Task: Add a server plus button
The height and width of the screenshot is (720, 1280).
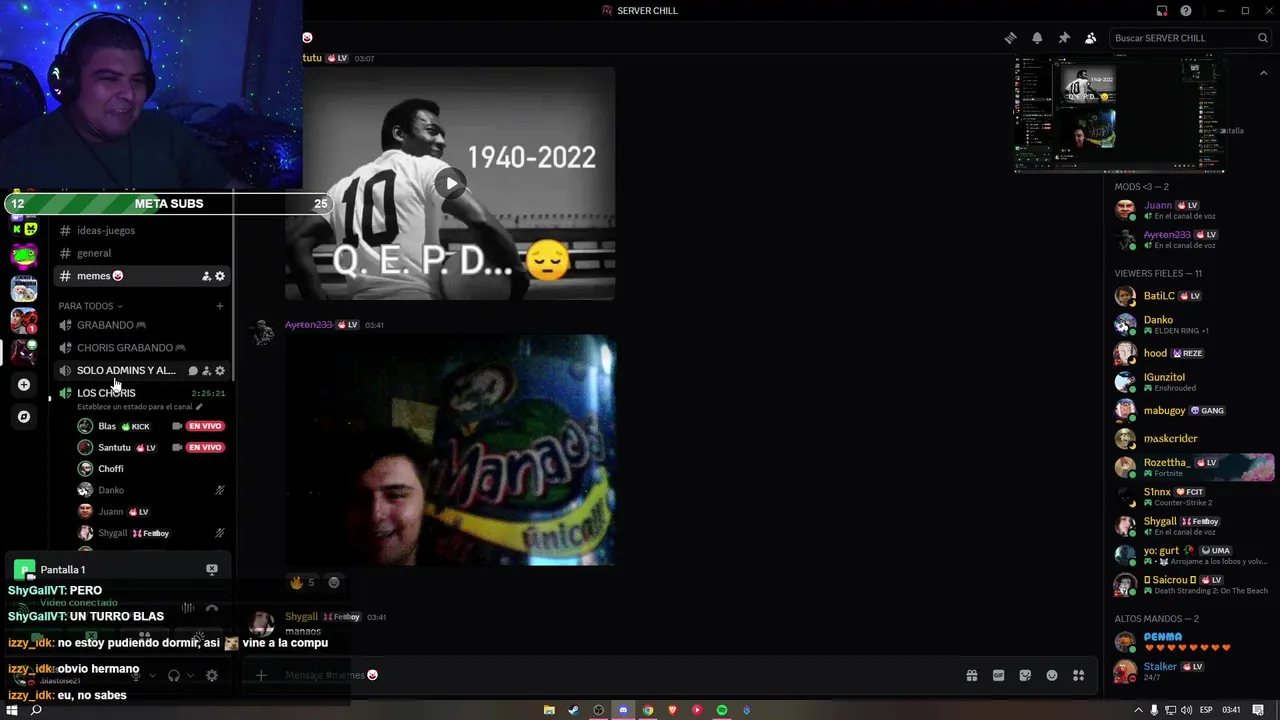Action: point(24,385)
